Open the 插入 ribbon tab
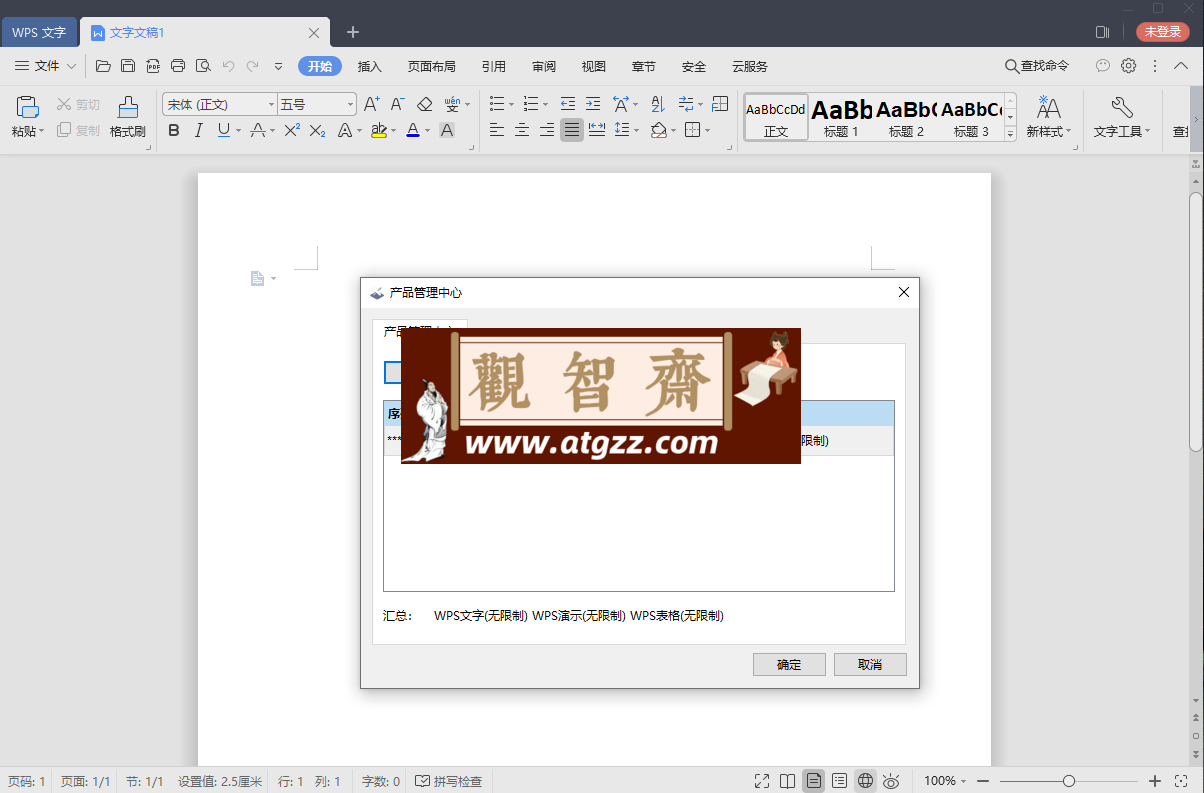The width and height of the screenshot is (1204, 793). (370, 66)
